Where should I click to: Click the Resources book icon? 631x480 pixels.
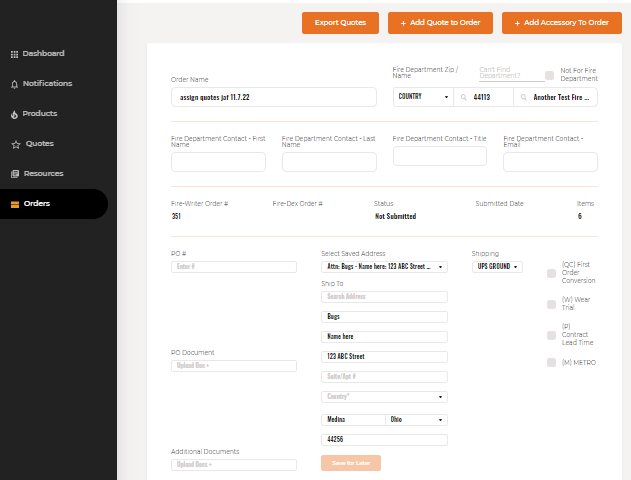(15, 174)
